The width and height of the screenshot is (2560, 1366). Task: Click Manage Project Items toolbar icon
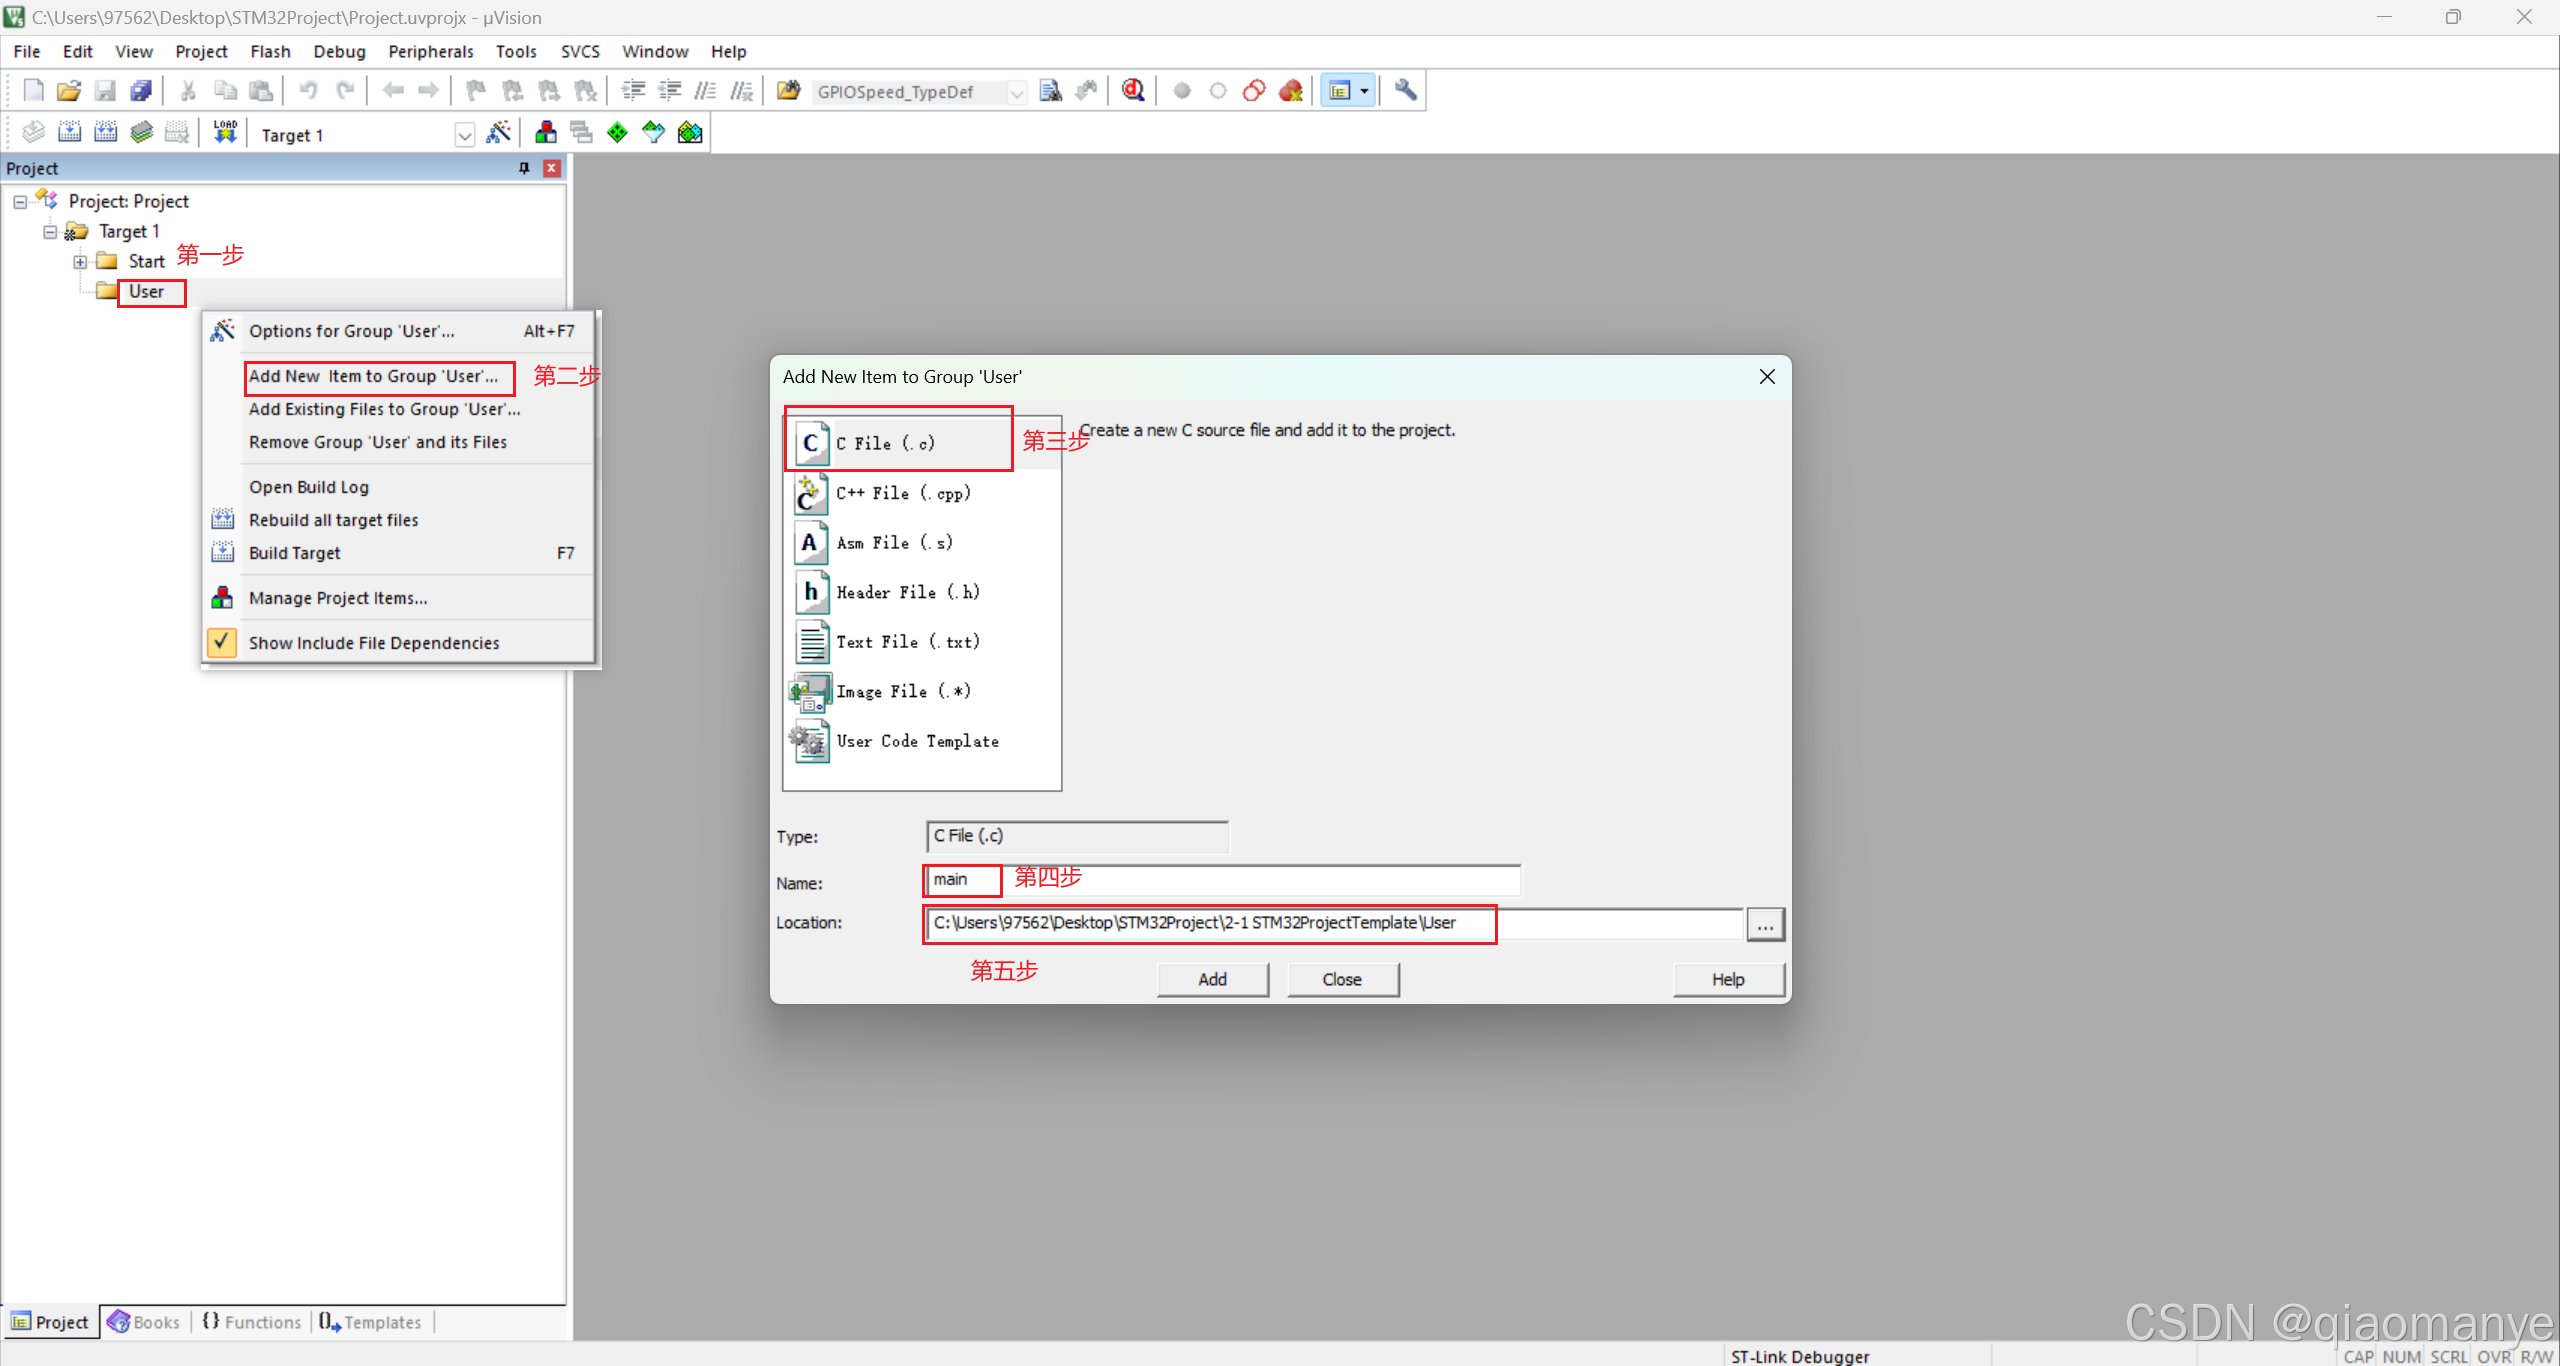tap(546, 133)
